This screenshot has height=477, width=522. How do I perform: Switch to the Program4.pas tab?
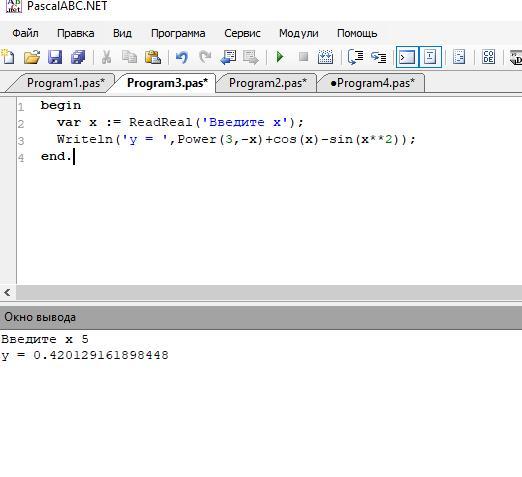pyautogui.click(x=372, y=83)
